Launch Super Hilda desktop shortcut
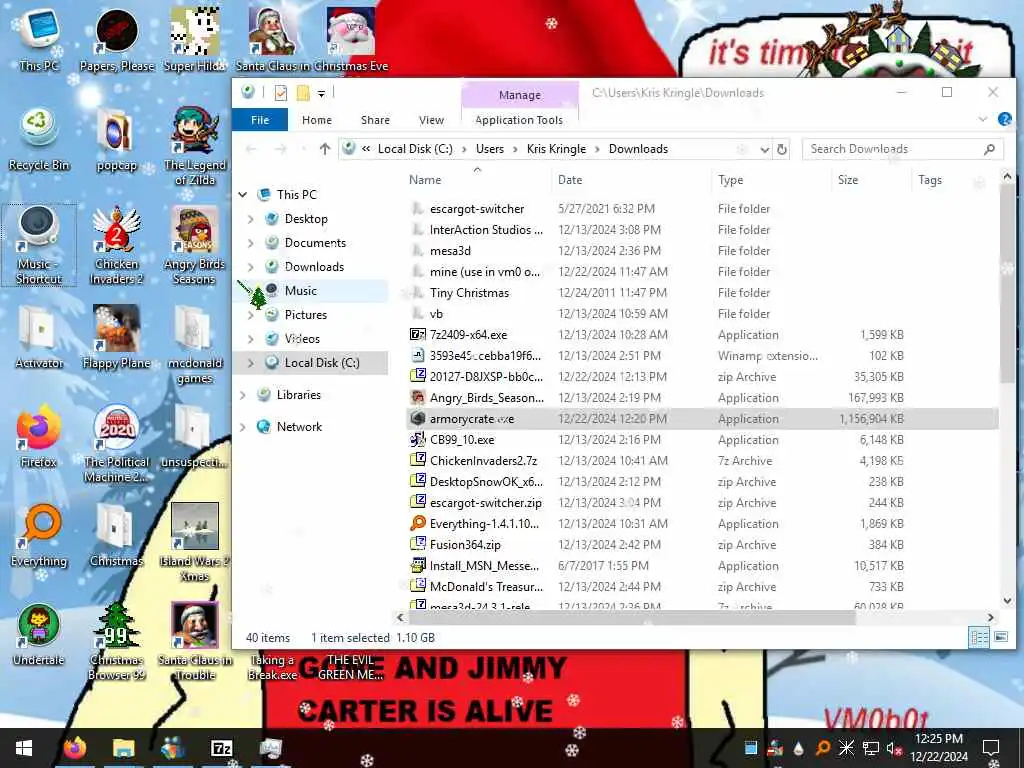Viewport: 1024px width, 768px height. [195, 39]
